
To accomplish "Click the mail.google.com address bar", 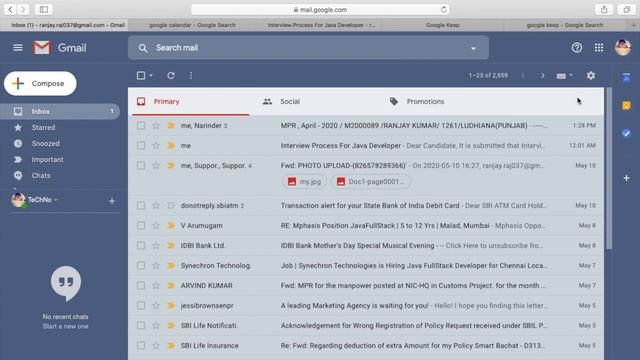I will [320, 9].
